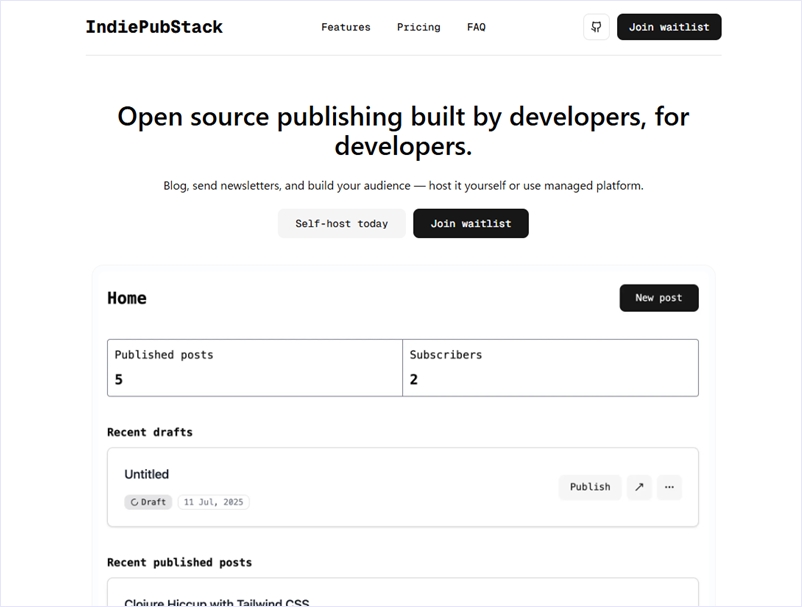Click the Self-host today button
Image resolution: width=802 pixels, height=607 pixels.
pyautogui.click(x=341, y=223)
